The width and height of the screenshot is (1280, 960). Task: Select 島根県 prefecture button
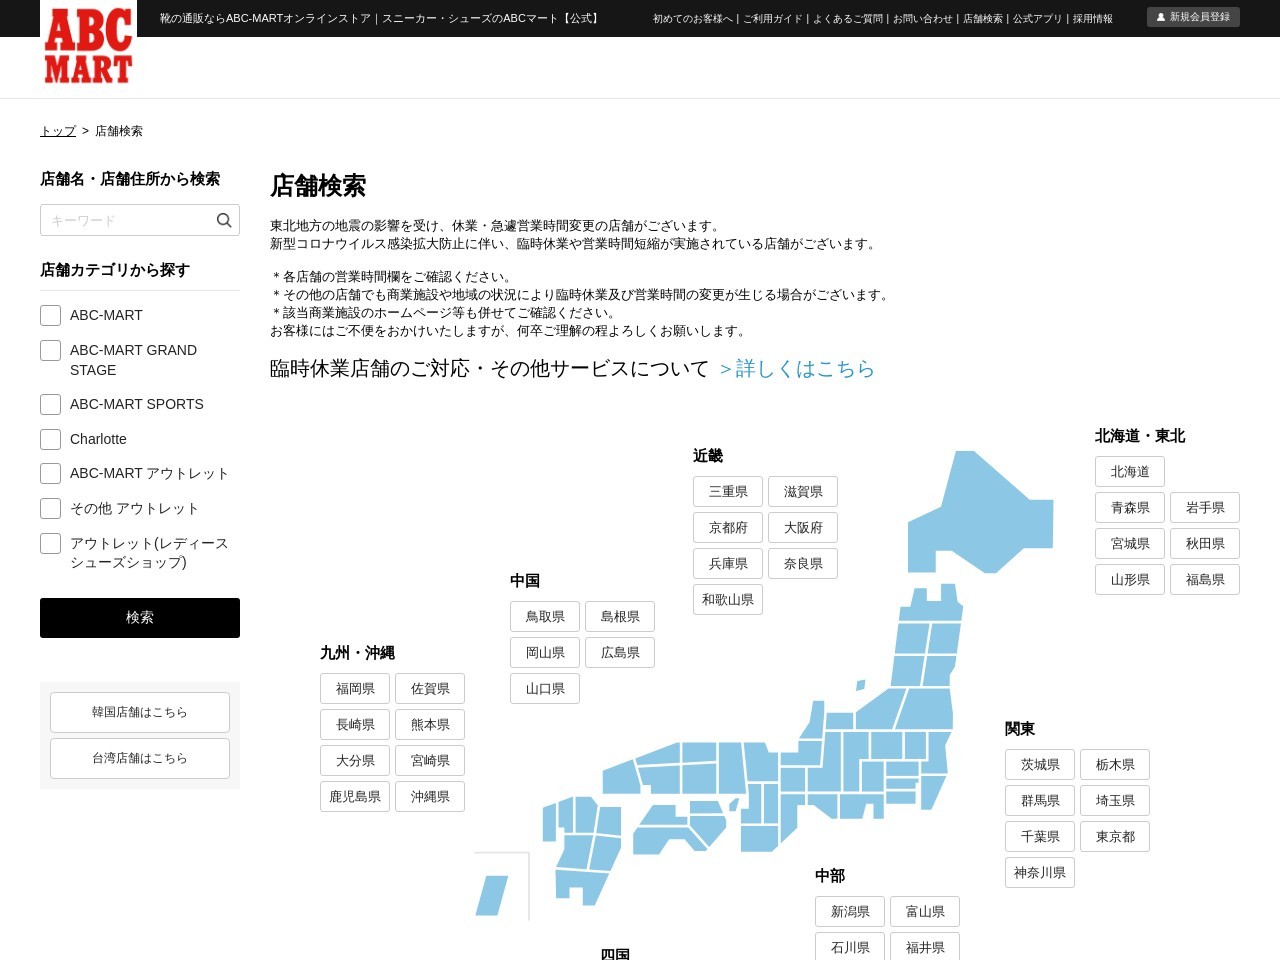[620, 617]
